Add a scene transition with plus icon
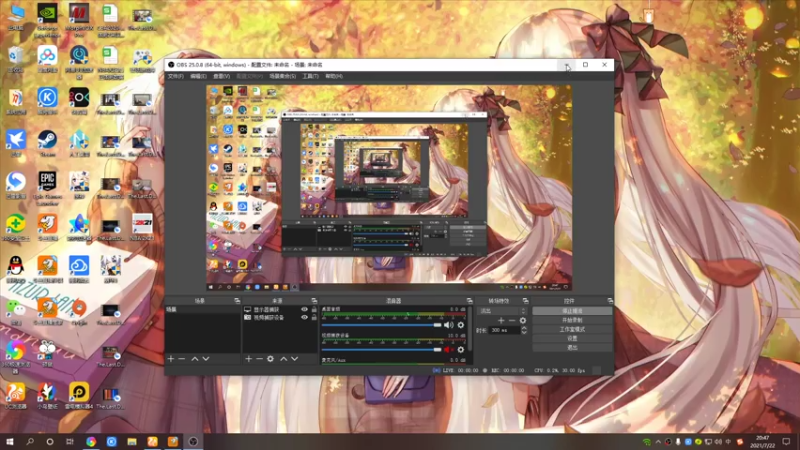This screenshot has width=800, height=450. tap(501, 320)
